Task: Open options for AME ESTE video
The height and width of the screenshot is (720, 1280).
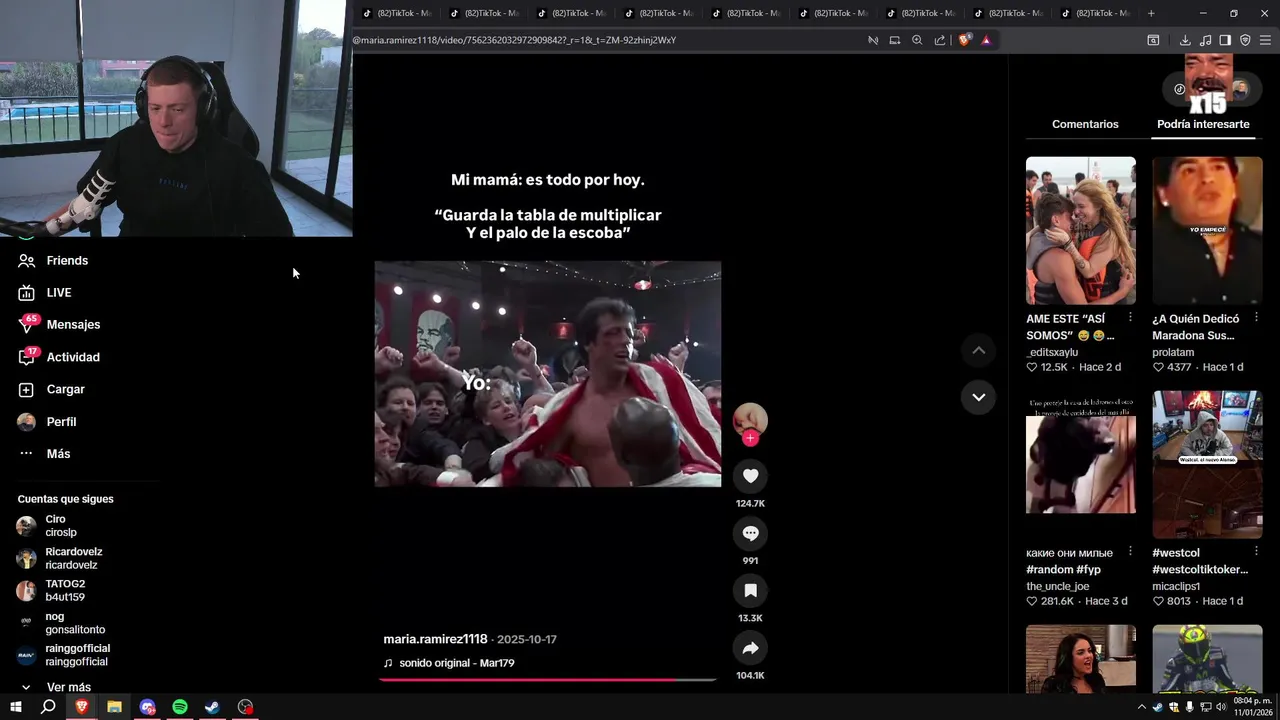Action: click(1130, 317)
